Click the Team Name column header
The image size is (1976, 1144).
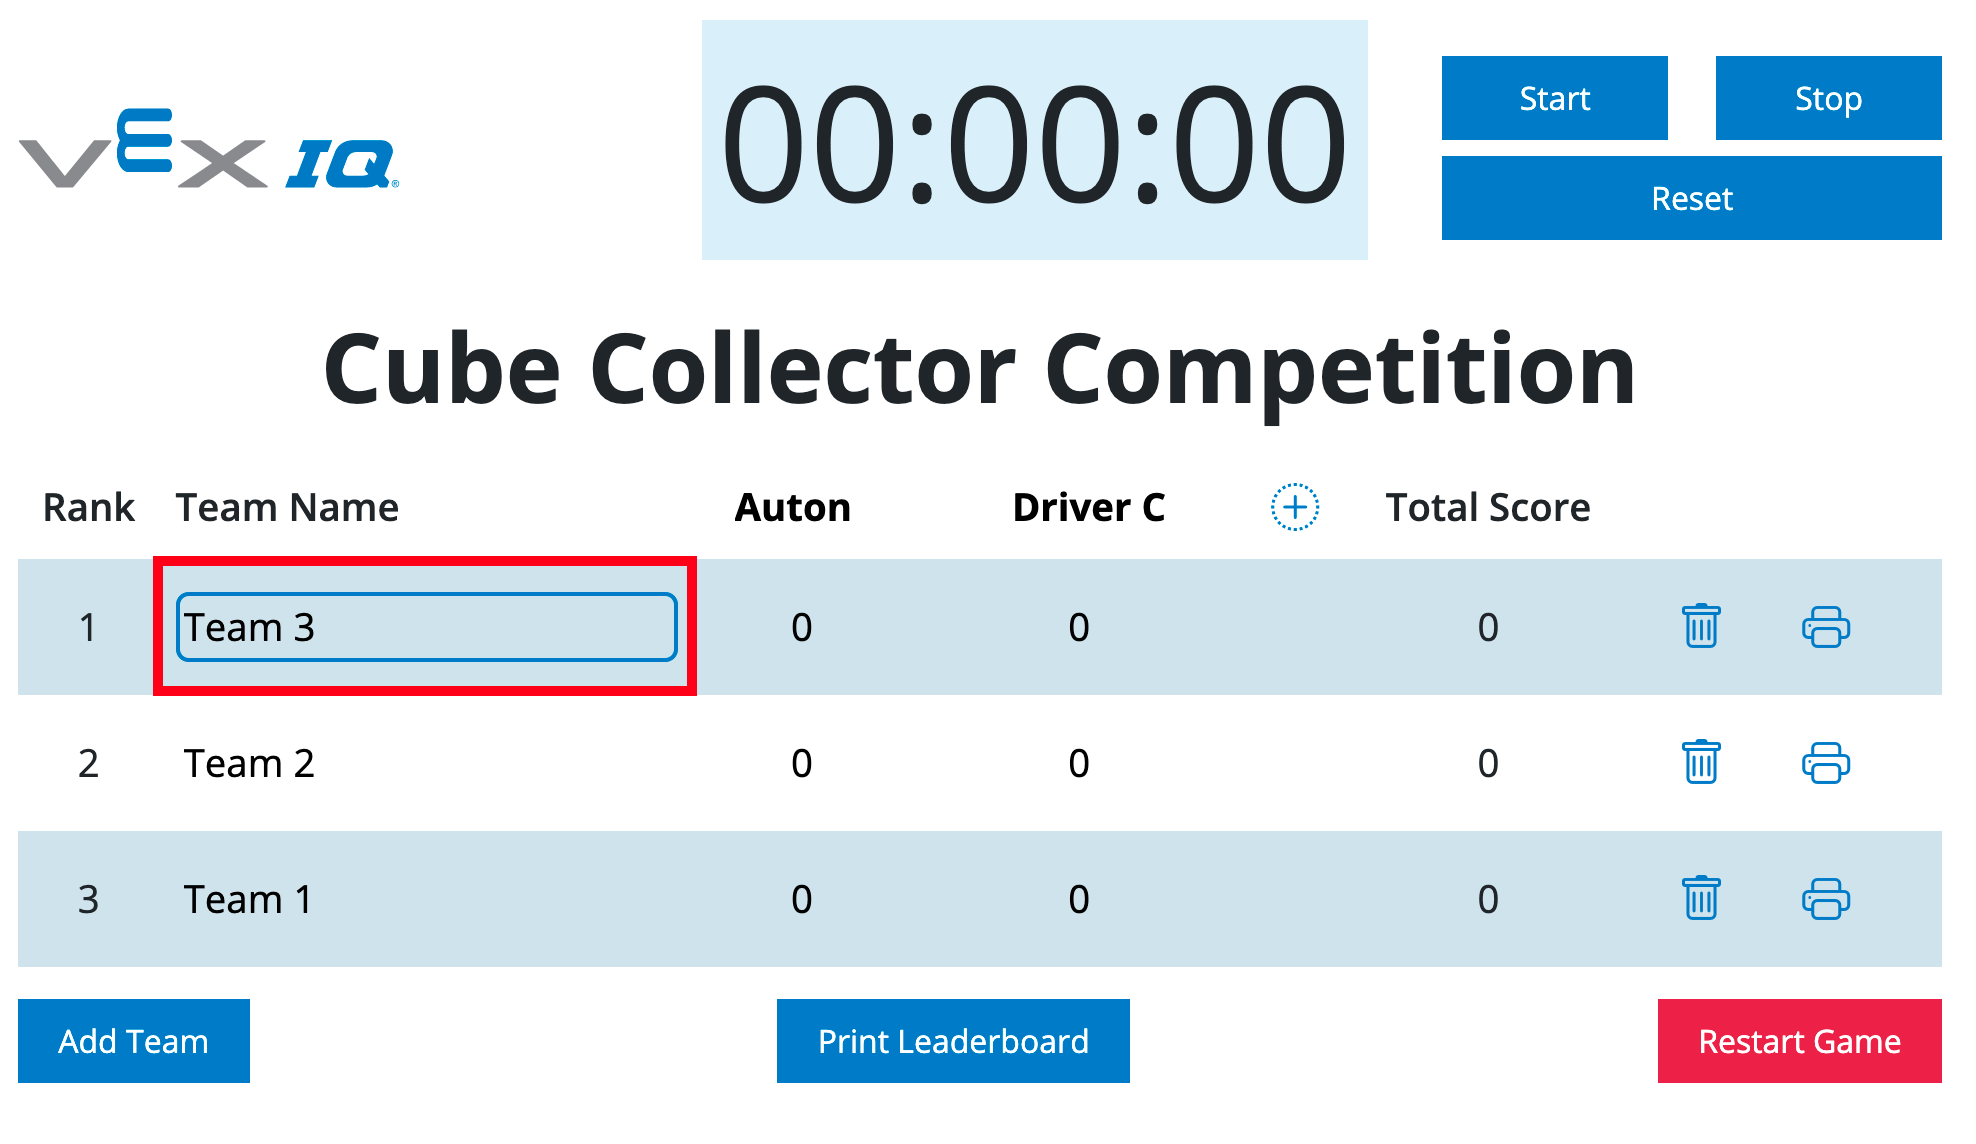click(x=288, y=507)
